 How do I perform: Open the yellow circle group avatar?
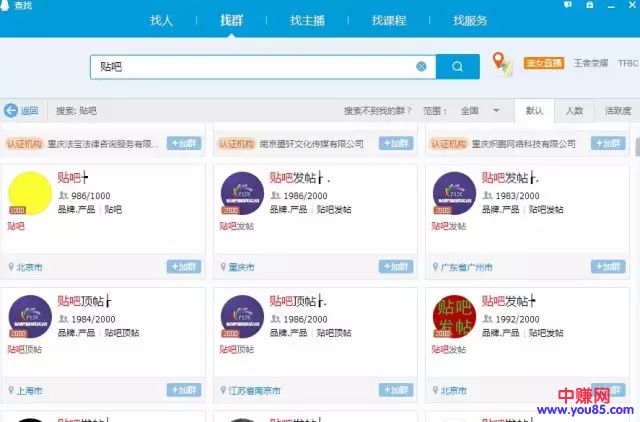tap(30, 193)
